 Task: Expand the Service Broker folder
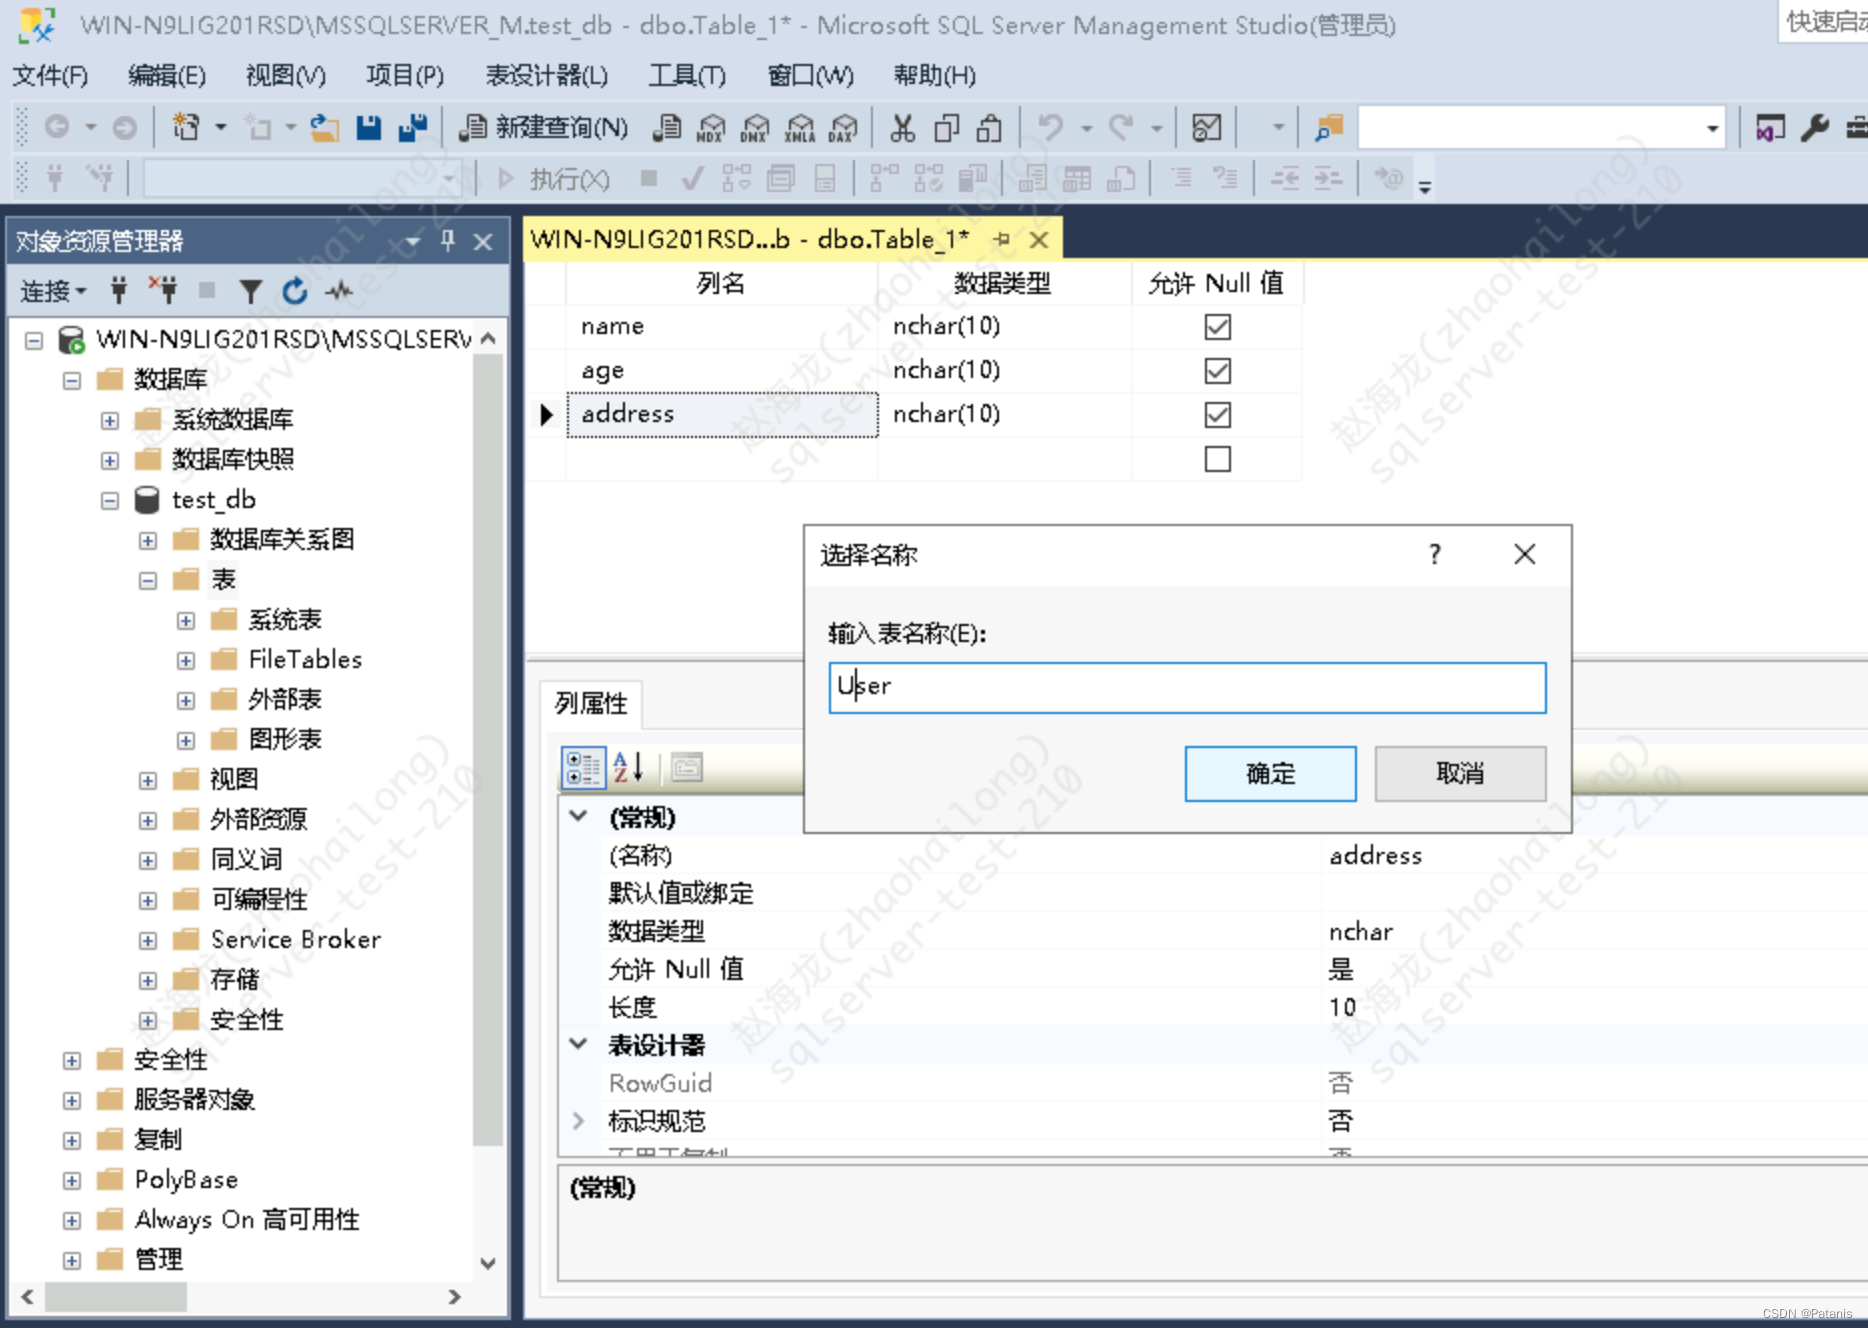pyautogui.click(x=148, y=940)
